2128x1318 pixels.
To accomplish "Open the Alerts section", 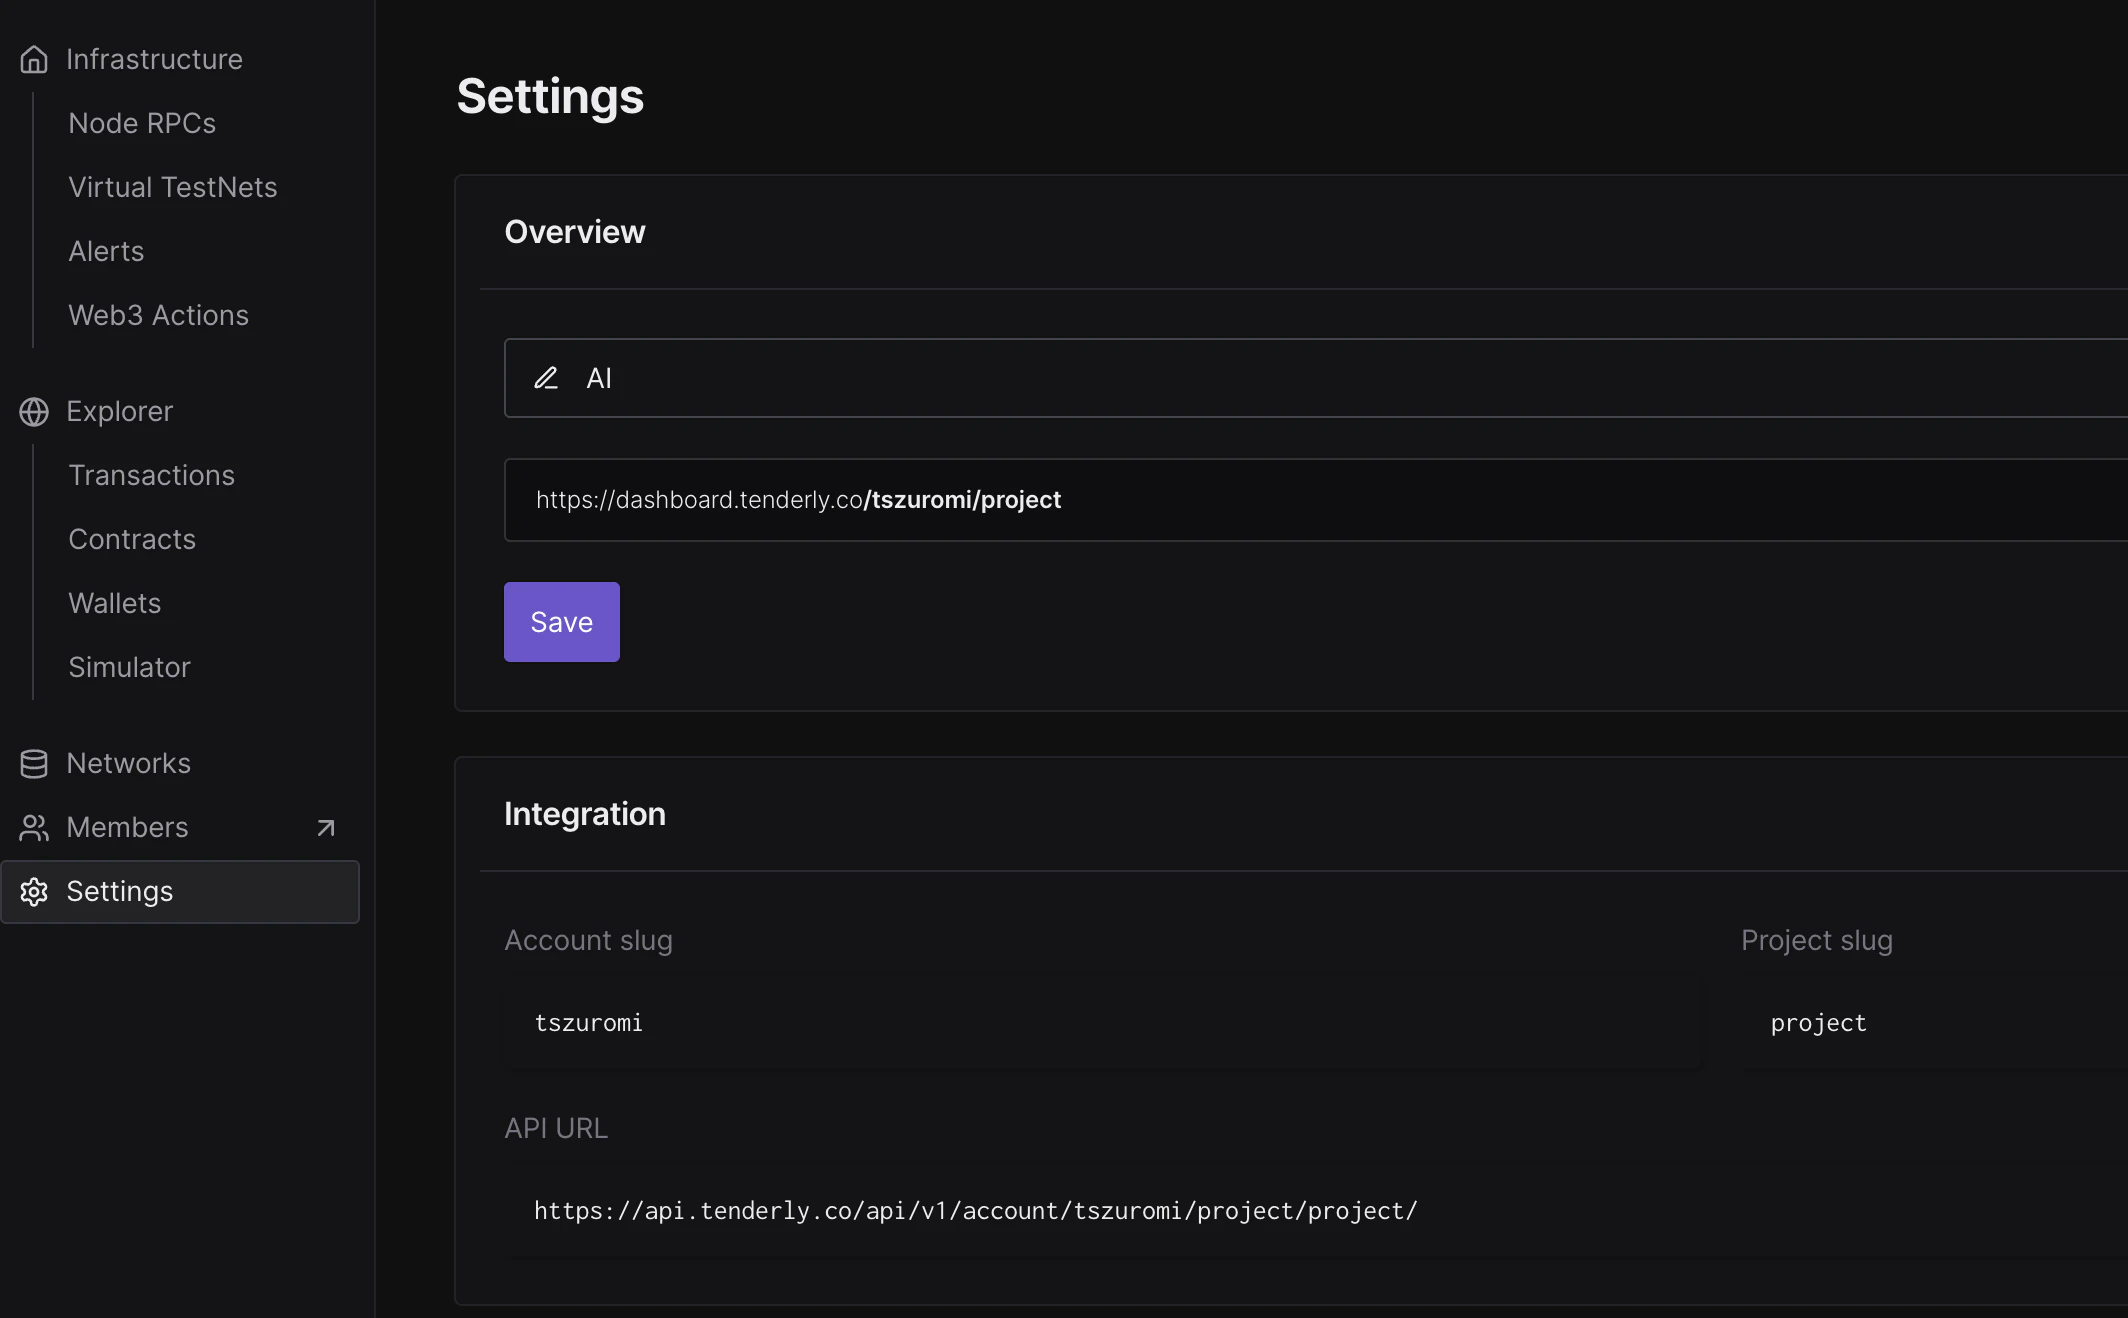I will 106,252.
